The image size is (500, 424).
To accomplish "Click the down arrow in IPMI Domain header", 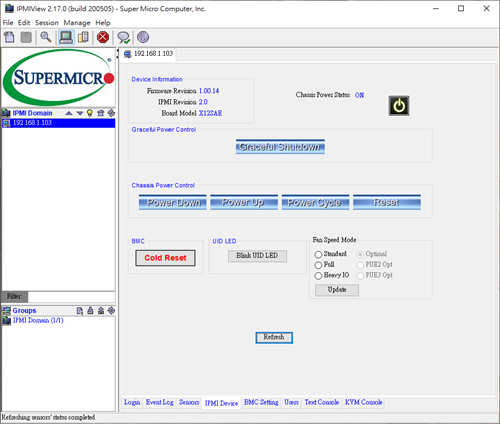I will click(x=79, y=113).
